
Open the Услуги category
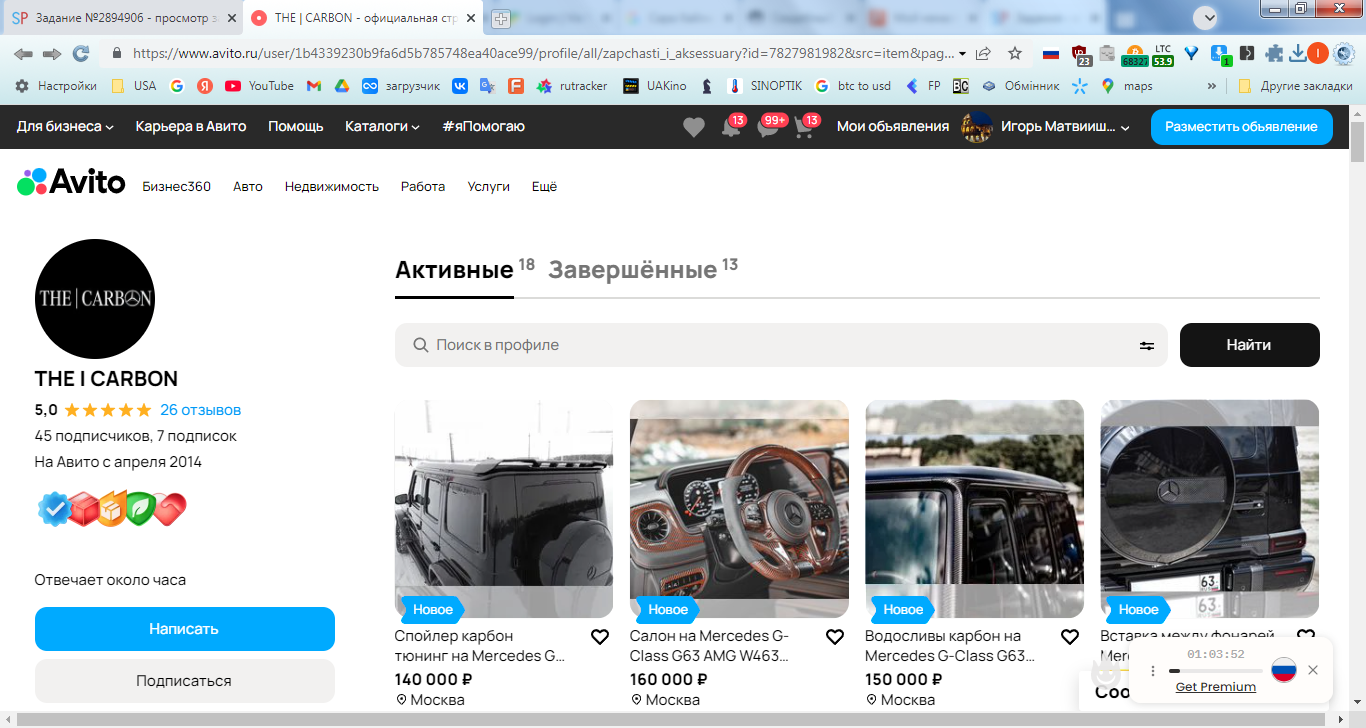pyautogui.click(x=489, y=186)
